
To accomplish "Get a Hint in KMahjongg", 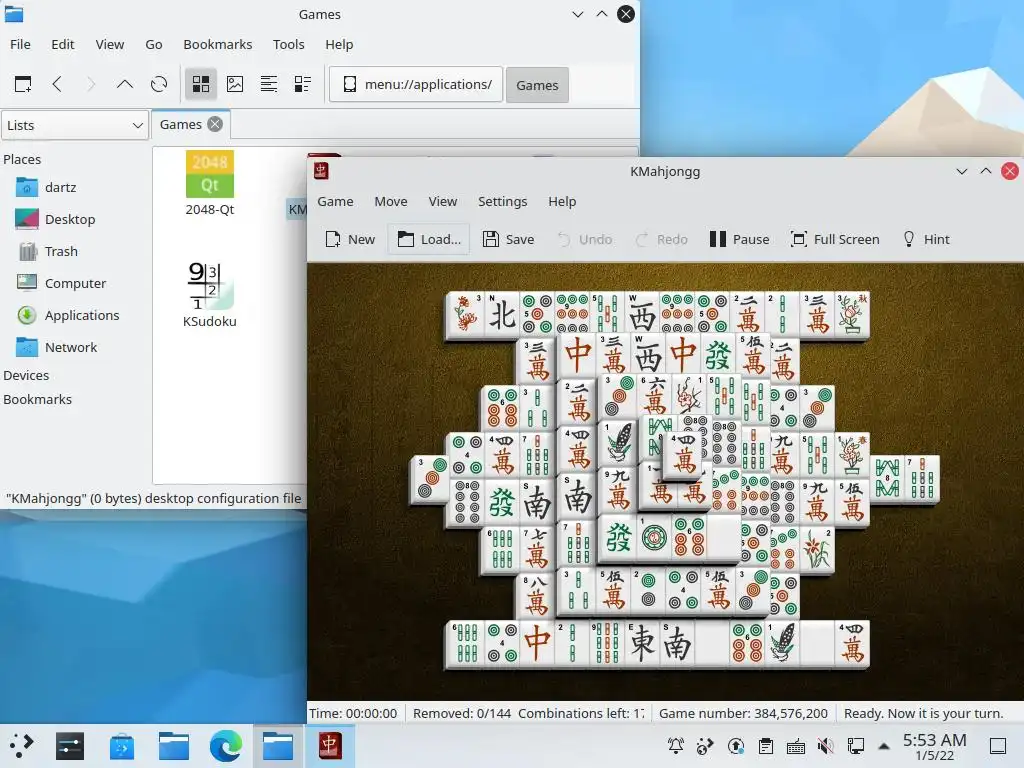I will [926, 239].
